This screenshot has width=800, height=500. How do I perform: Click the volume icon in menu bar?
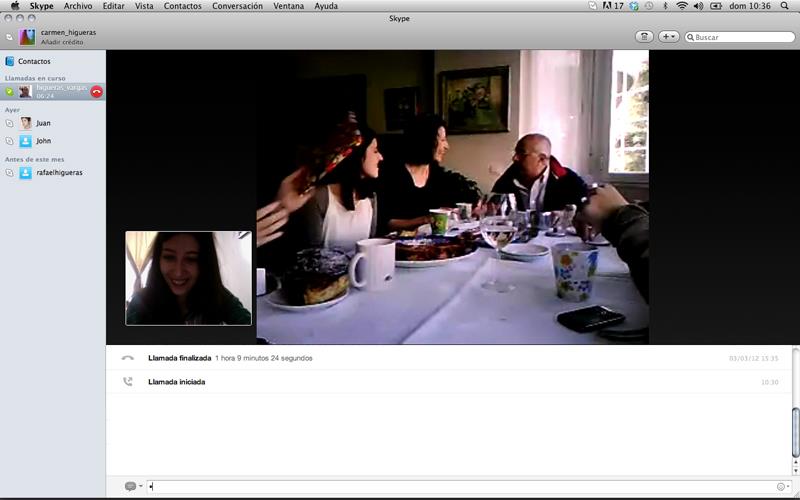click(698, 6)
